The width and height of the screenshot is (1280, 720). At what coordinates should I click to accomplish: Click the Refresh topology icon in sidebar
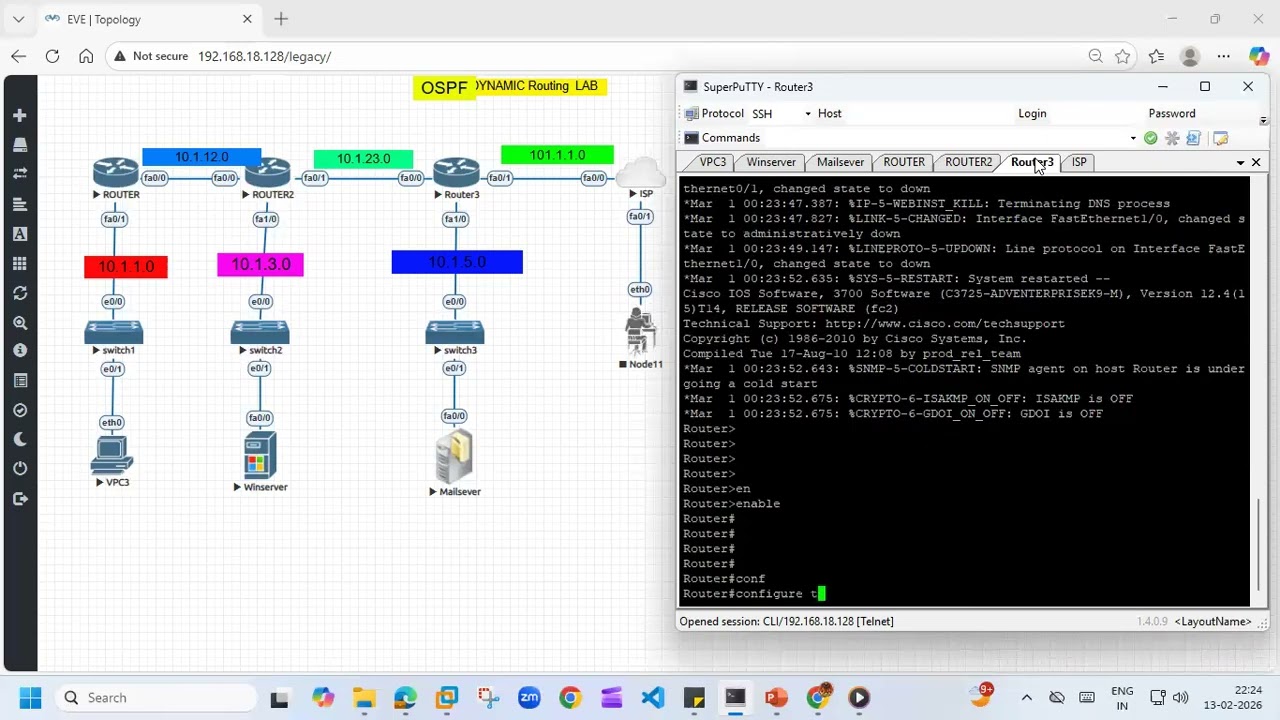(x=19, y=293)
